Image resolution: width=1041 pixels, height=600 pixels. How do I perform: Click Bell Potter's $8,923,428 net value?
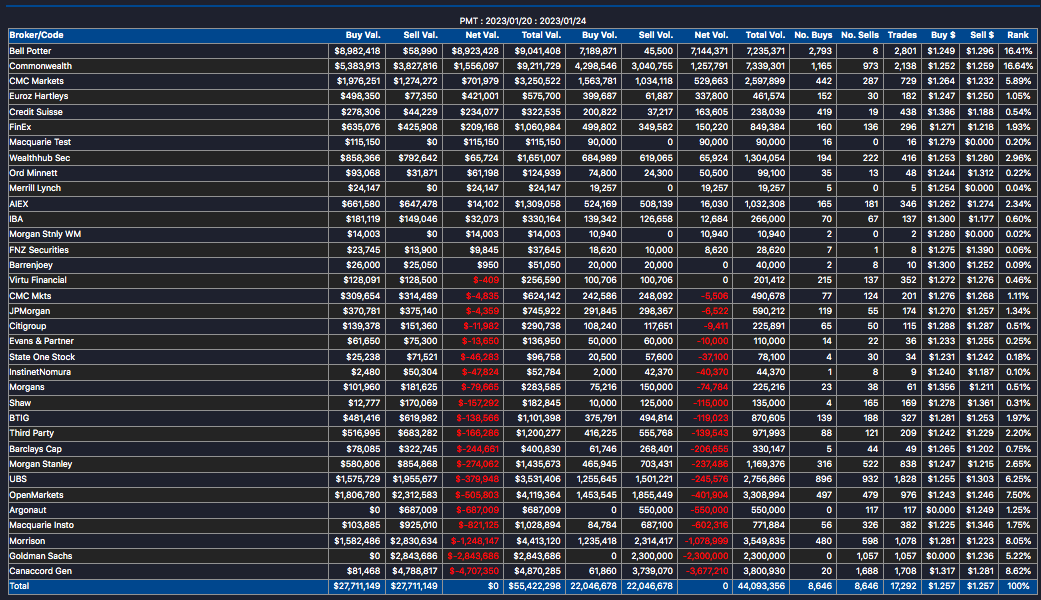[x=475, y=50]
